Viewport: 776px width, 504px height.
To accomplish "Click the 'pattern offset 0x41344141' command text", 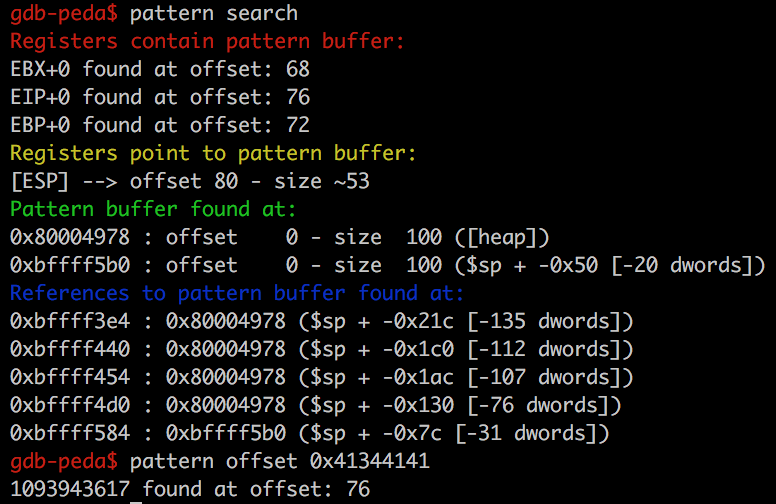I will 280,462.
